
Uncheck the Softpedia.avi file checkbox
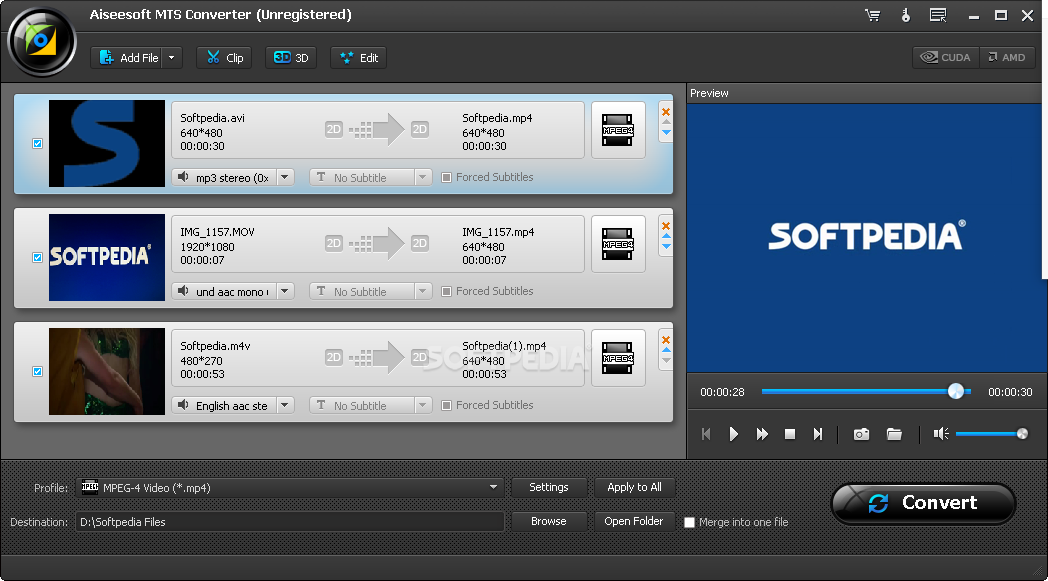[37, 144]
